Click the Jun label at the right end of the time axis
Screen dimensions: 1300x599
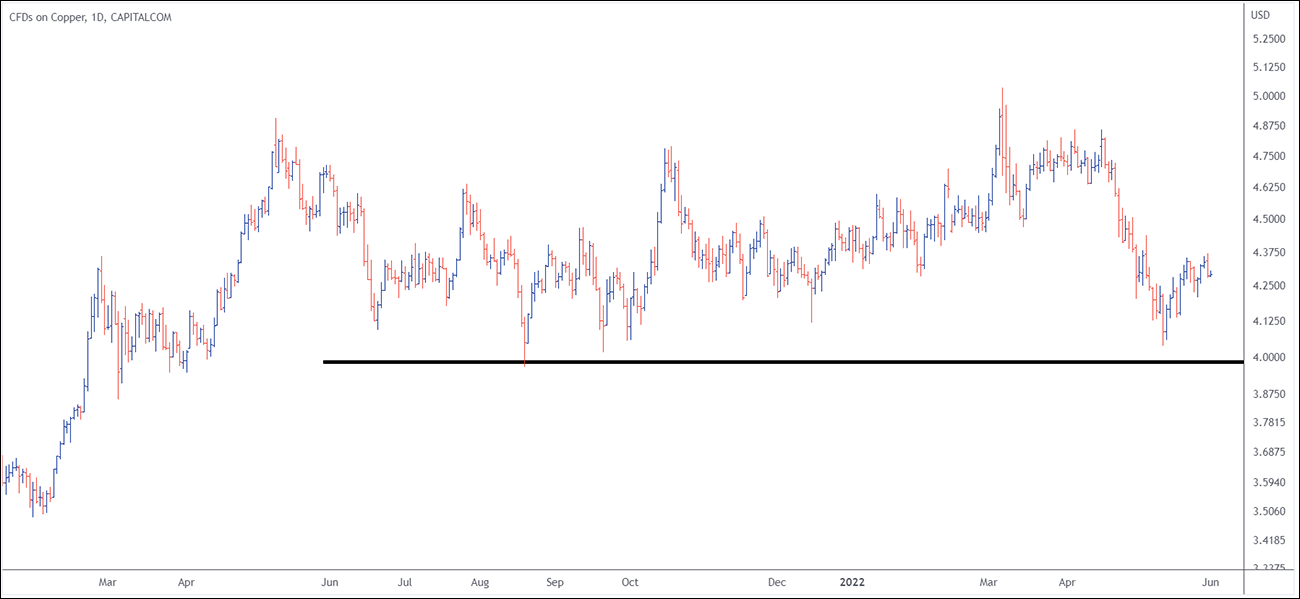tap(1210, 582)
